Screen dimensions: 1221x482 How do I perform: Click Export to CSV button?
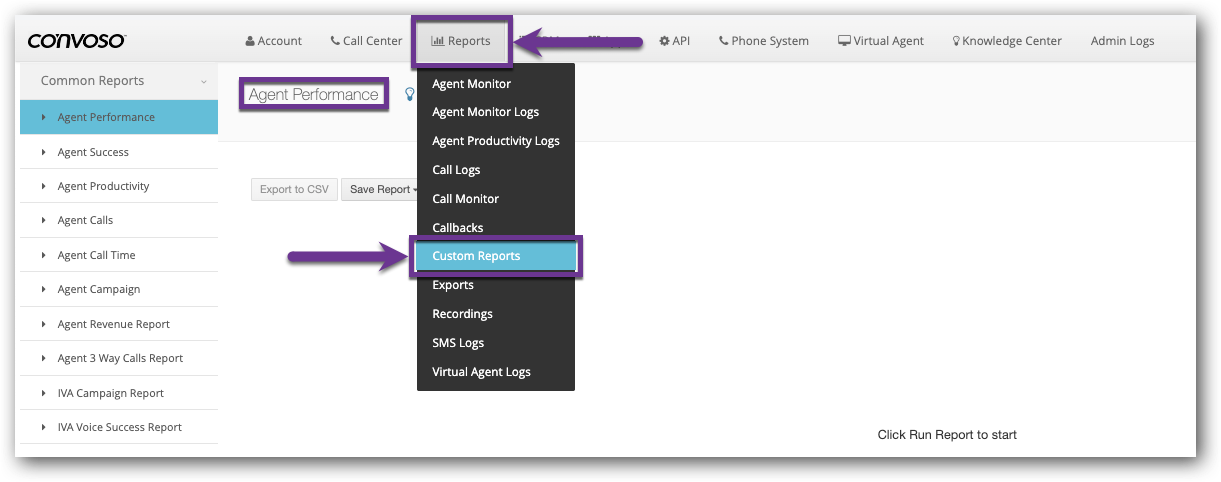[294, 189]
